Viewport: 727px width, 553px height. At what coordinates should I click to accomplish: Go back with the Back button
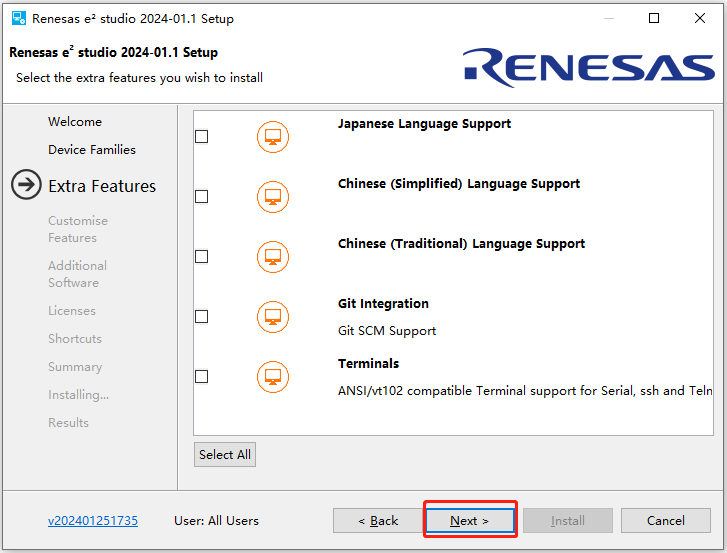click(x=378, y=521)
